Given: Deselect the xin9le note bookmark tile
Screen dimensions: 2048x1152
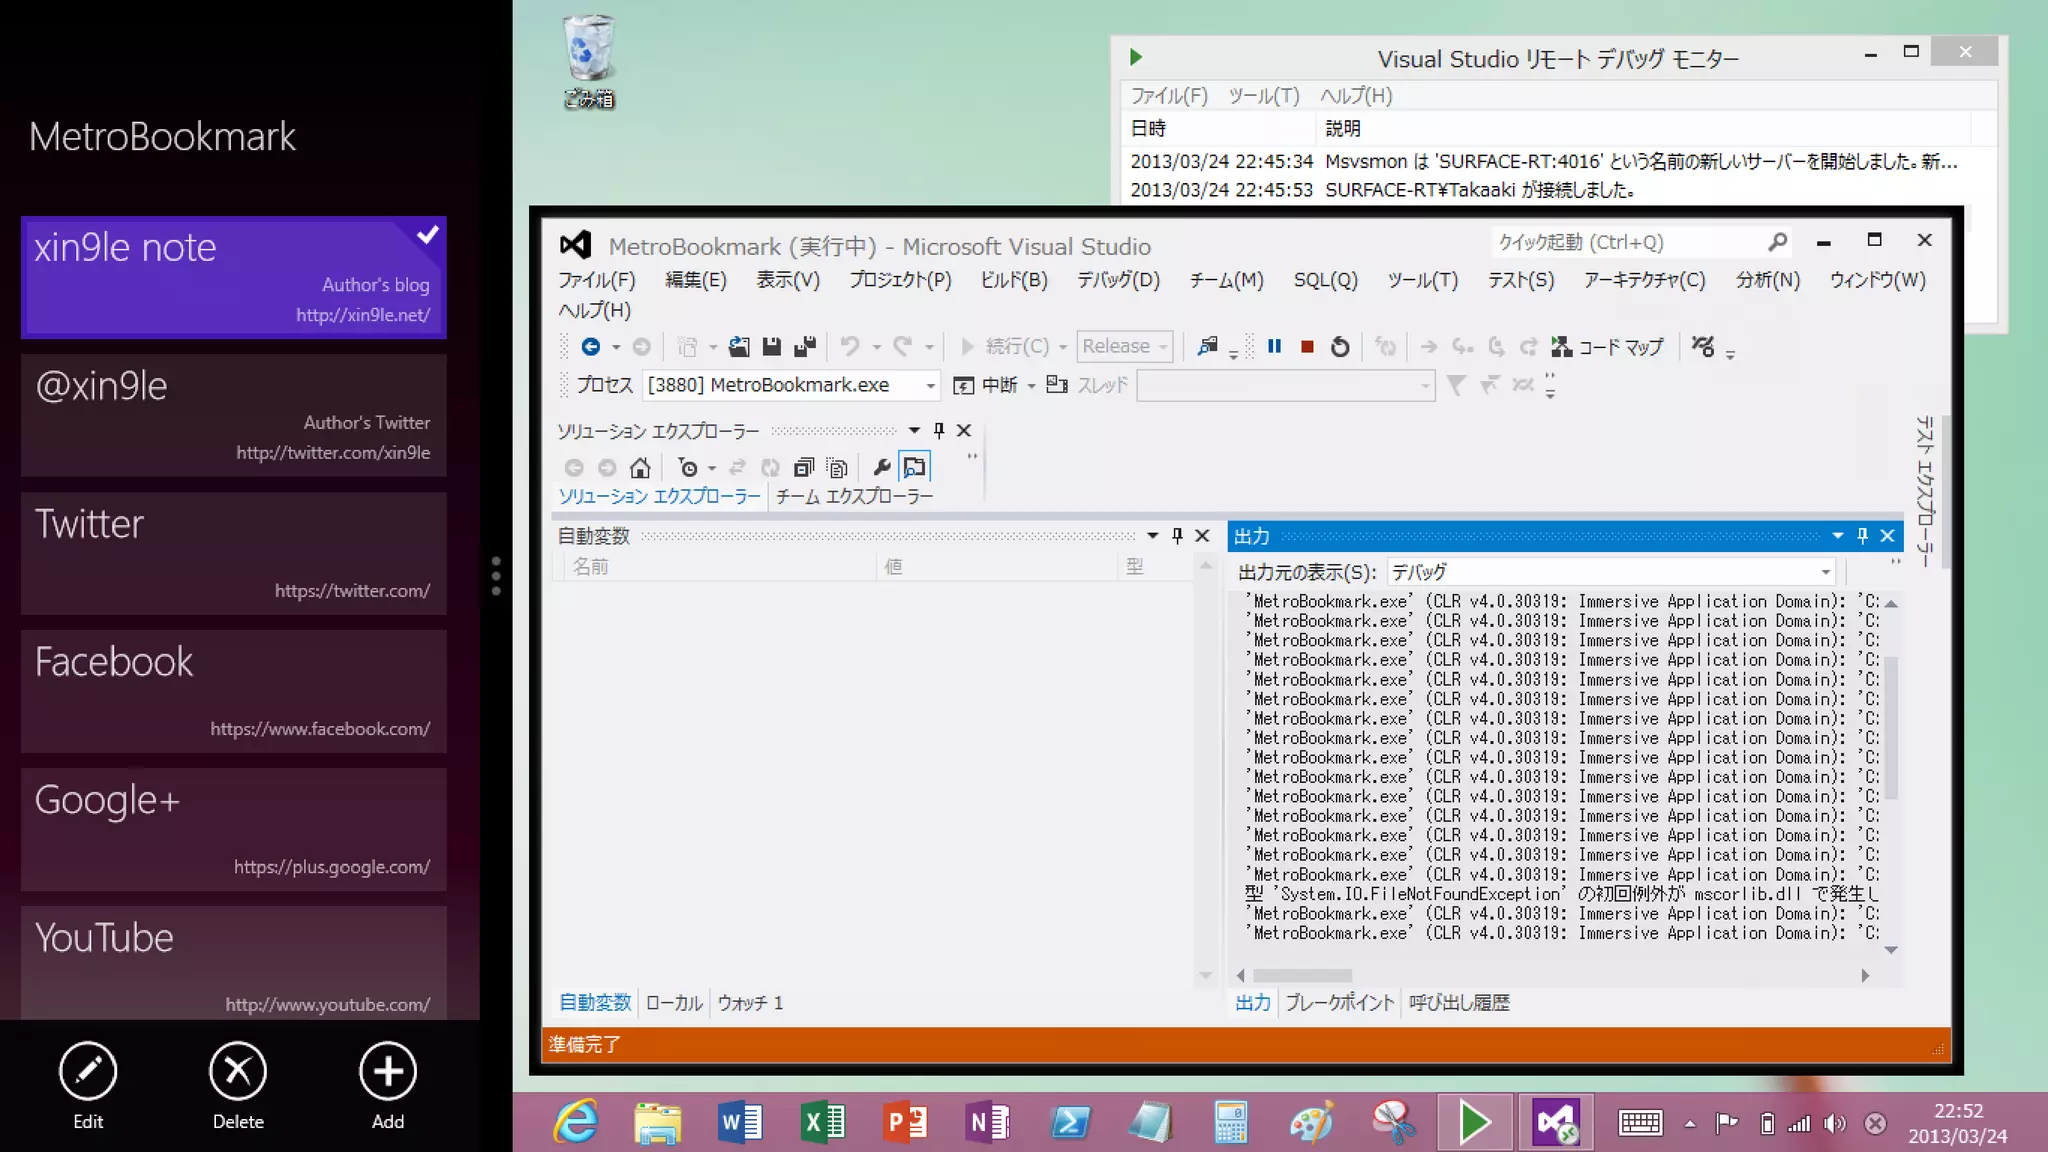Looking at the screenshot, I should [x=234, y=277].
